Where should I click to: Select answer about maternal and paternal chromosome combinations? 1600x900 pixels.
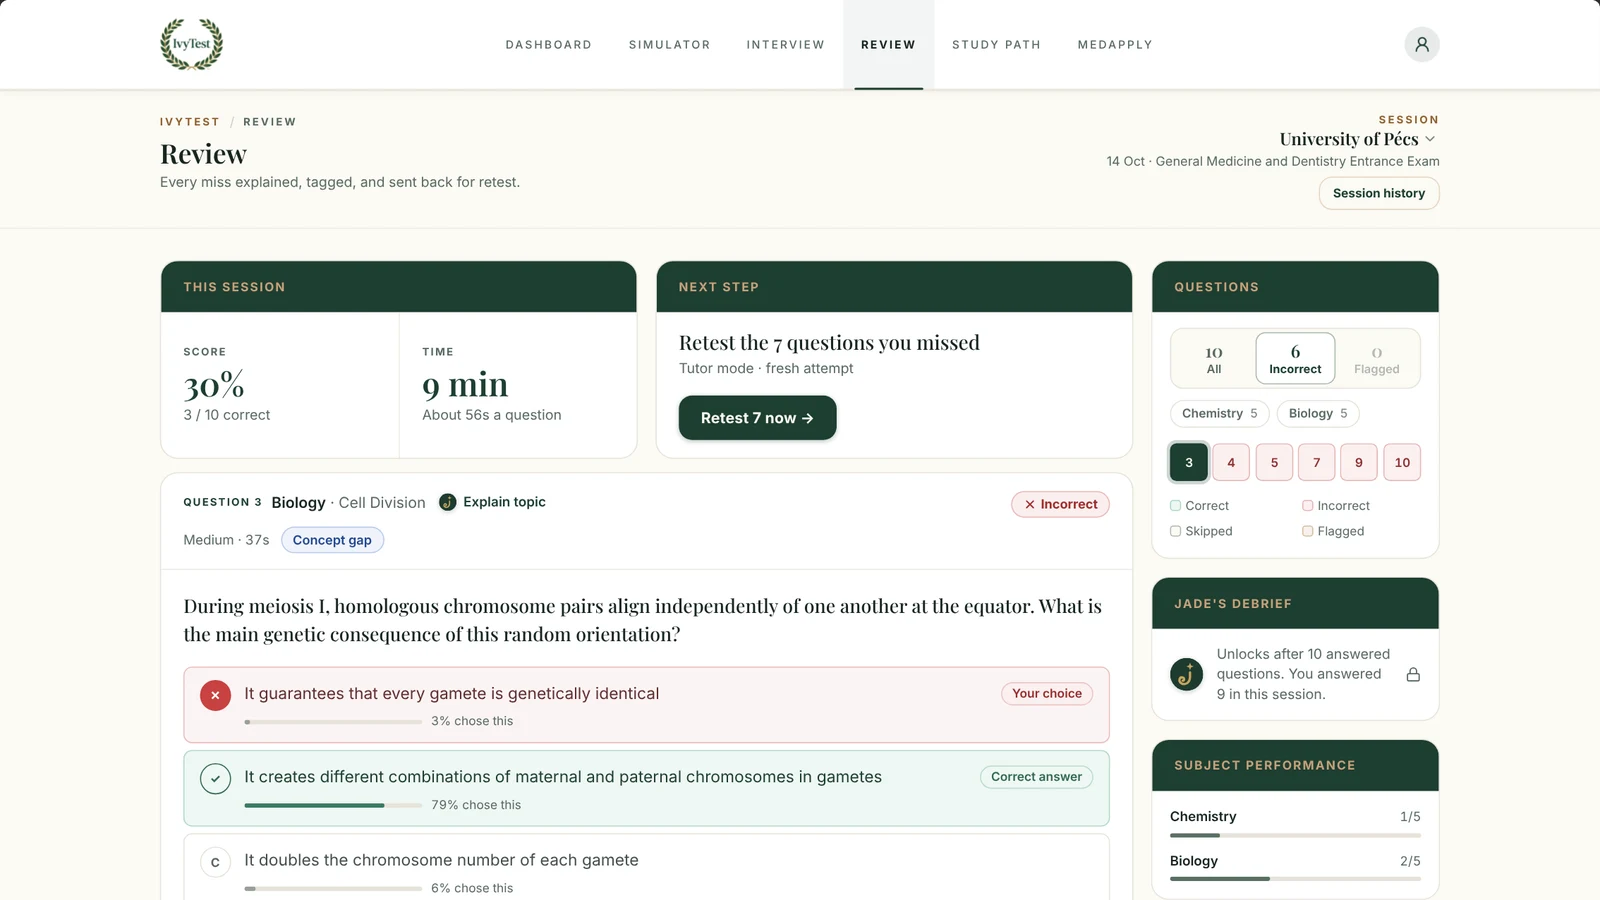coord(646,788)
